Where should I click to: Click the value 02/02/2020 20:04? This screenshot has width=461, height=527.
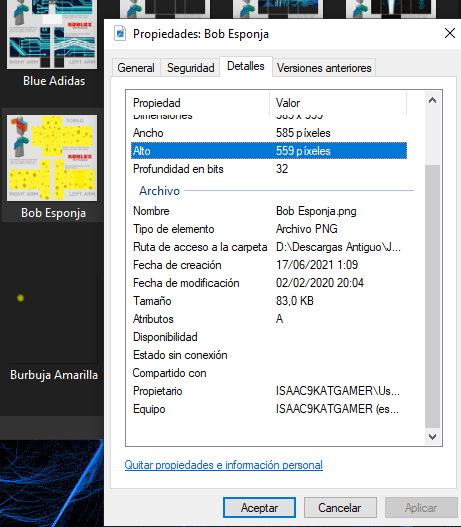click(320, 283)
